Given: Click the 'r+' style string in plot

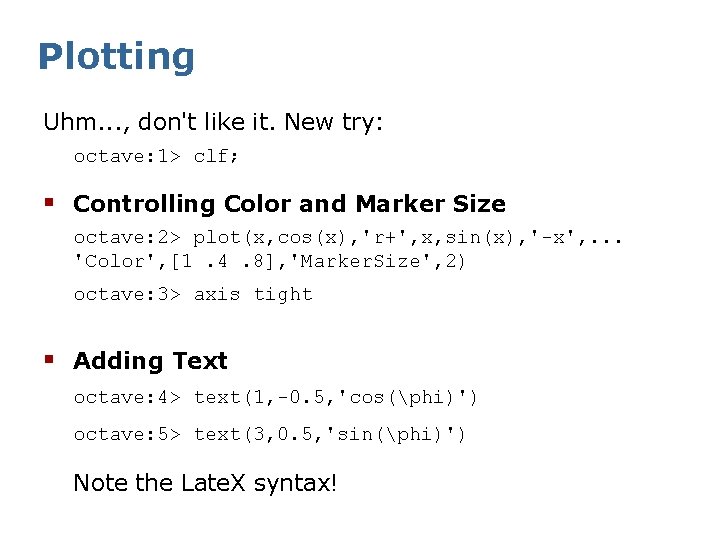Looking at the screenshot, I should click(x=384, y=238).
